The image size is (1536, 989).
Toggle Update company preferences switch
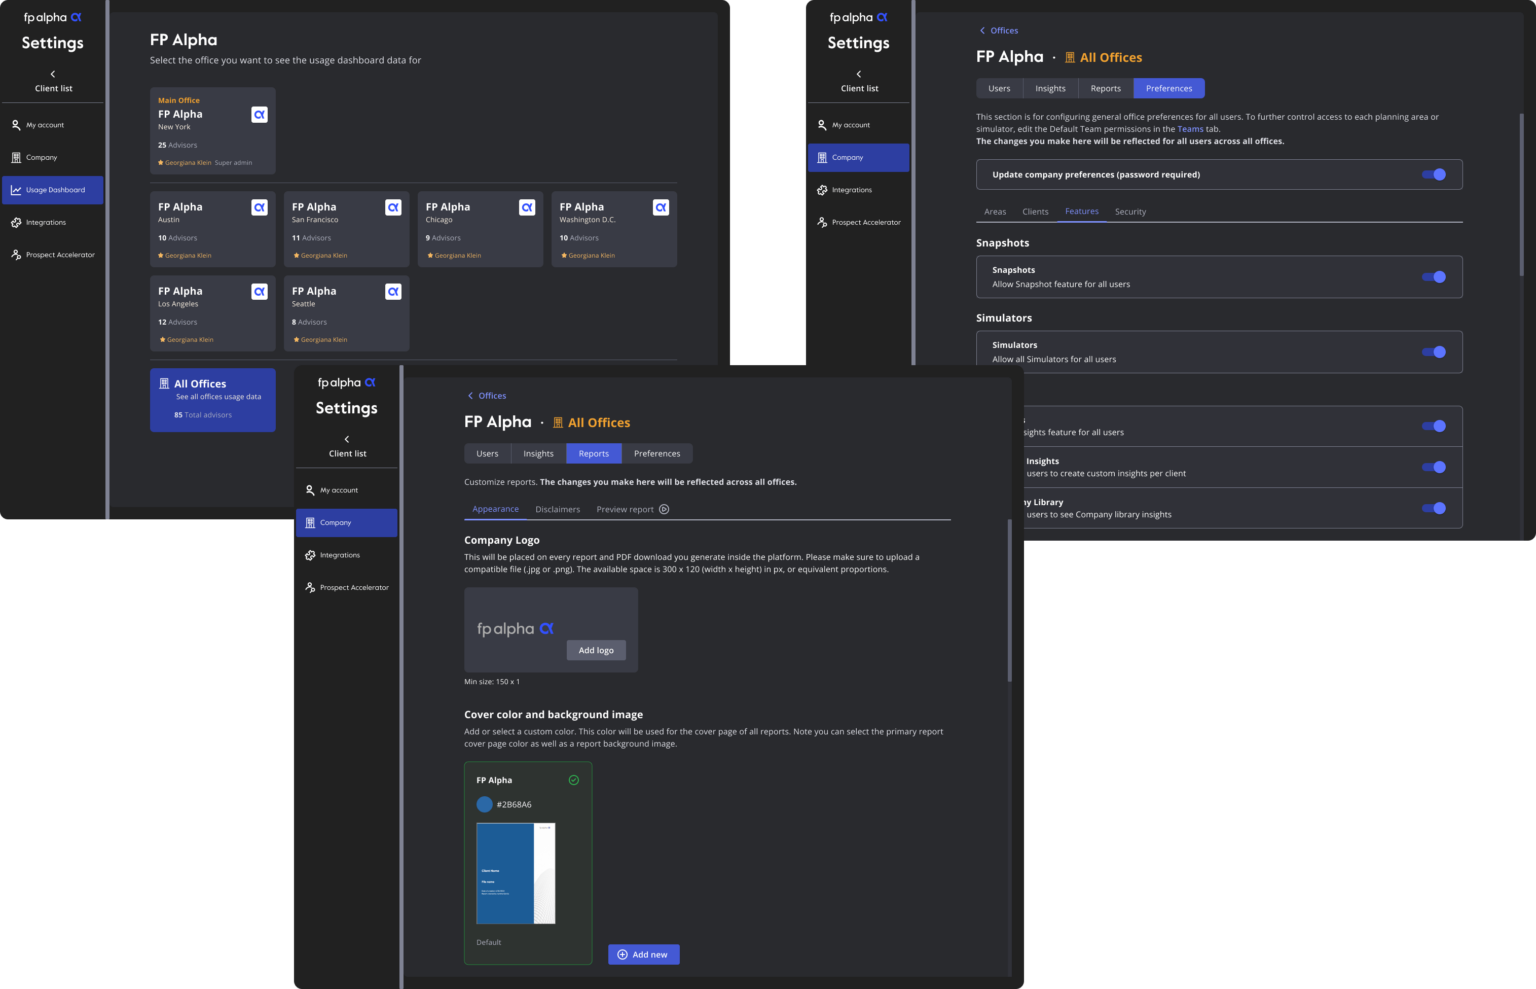1434,174
